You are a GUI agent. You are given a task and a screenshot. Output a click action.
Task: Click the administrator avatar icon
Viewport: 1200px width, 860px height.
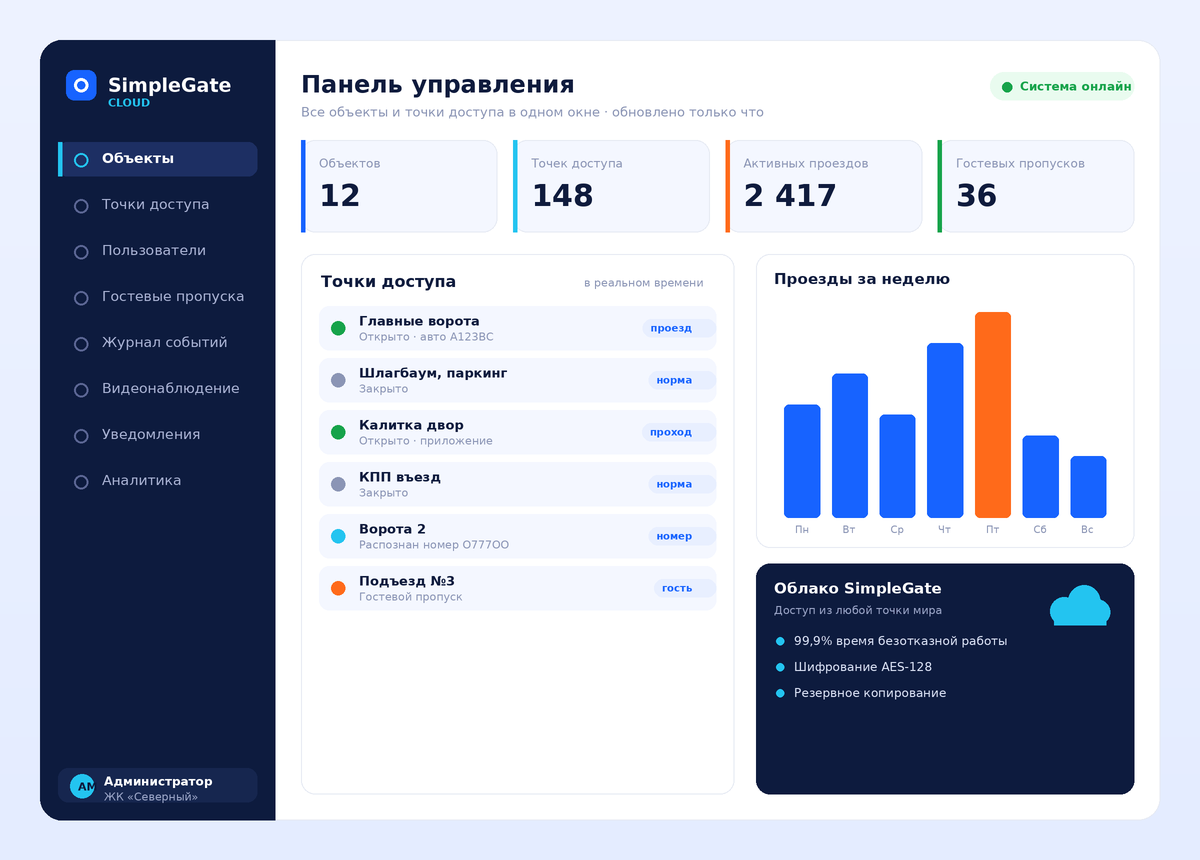[x=82, y=786]
